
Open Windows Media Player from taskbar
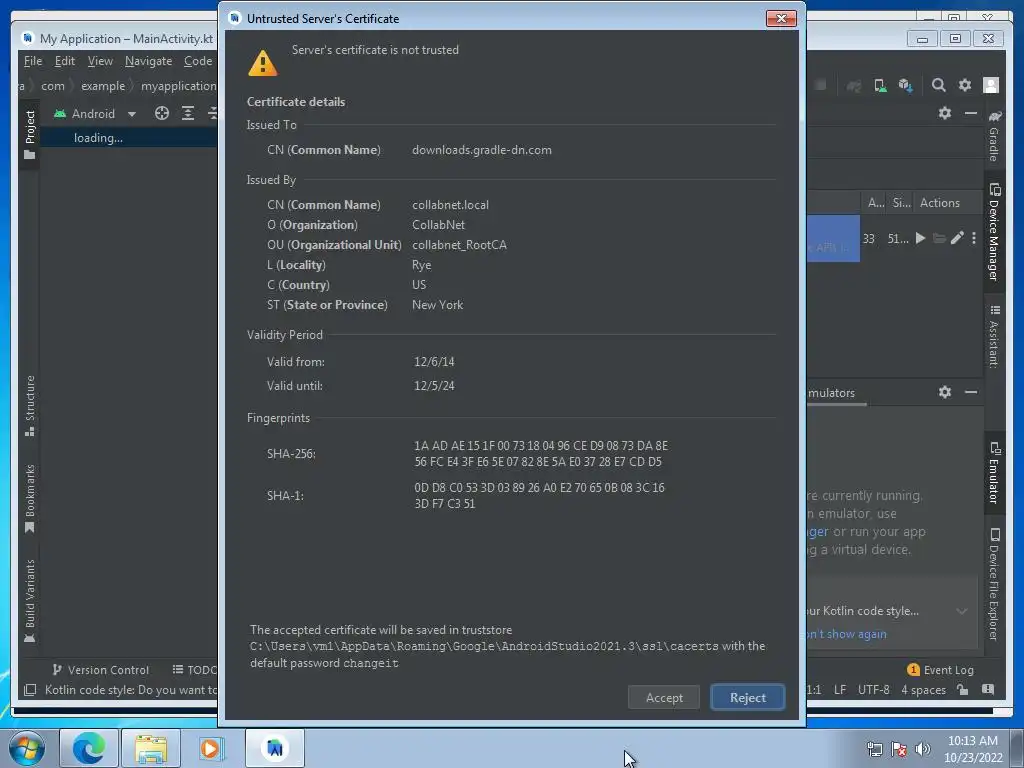click(x=211, y=748)
